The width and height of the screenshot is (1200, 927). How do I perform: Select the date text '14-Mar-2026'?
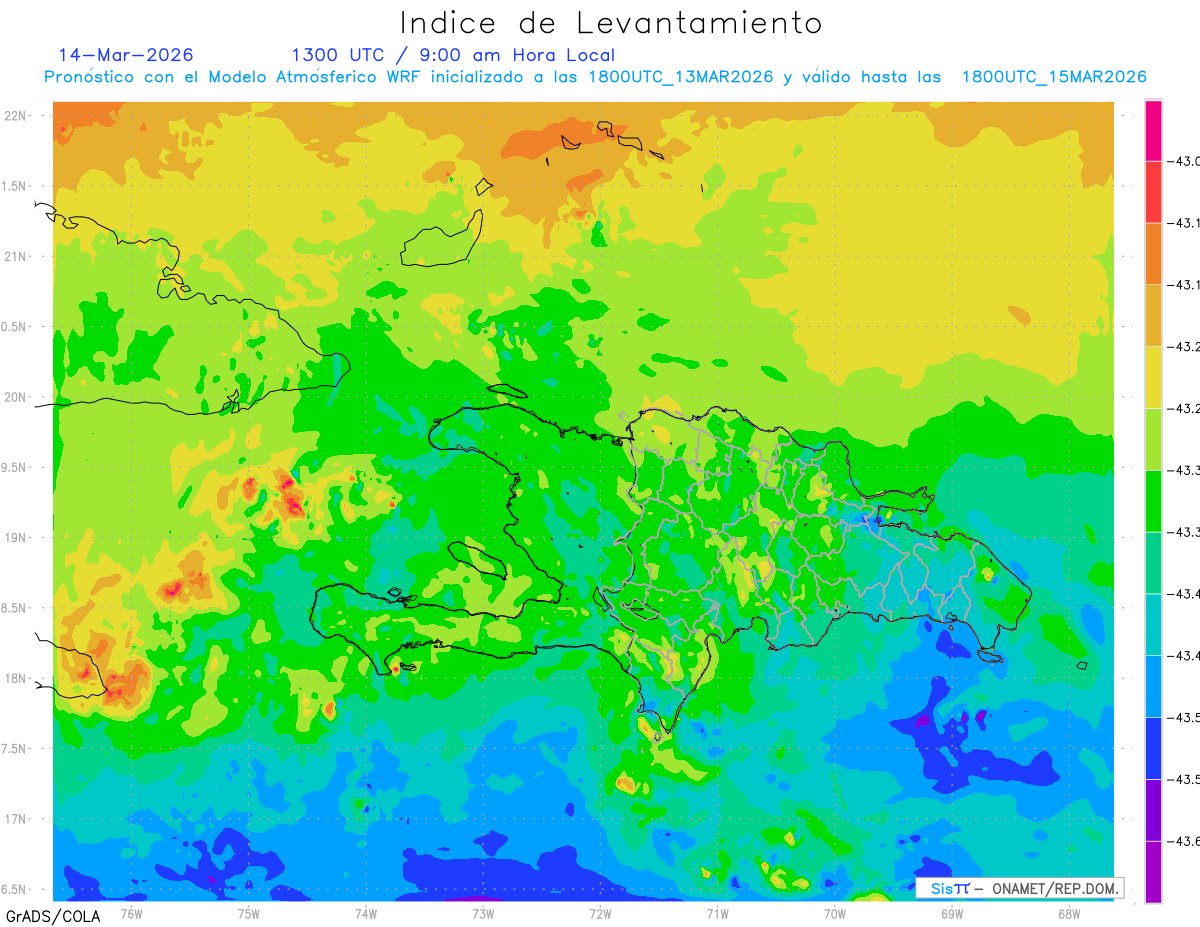126,55
